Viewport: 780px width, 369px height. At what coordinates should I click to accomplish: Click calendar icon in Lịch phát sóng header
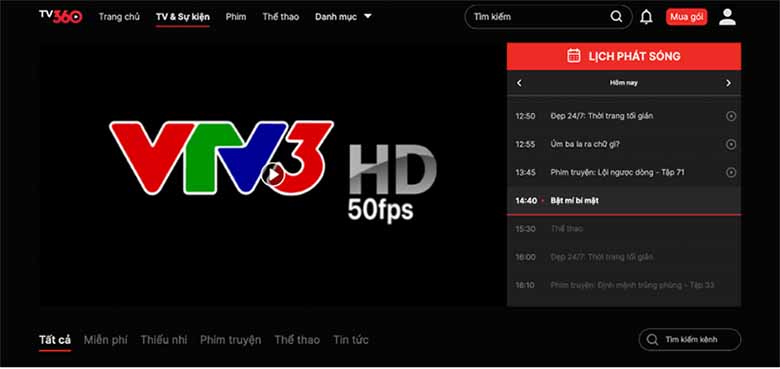point(574,56)
